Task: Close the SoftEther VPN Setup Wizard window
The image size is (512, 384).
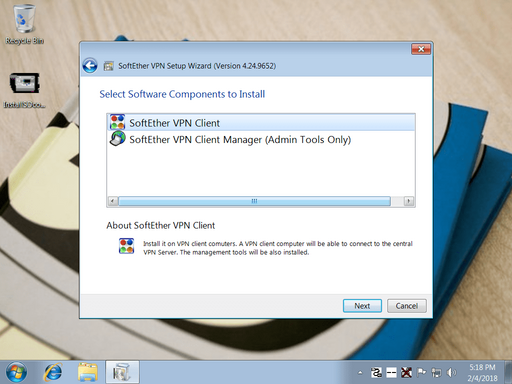Action: [421, 49]
